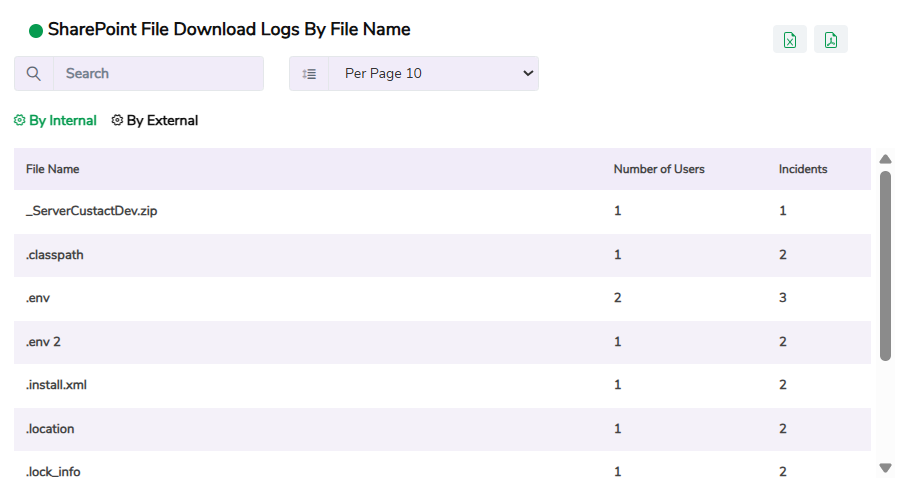Click the gear icon beside By Internal
The width and height of the screenshot is (905, 497).
tap(19, 121)
